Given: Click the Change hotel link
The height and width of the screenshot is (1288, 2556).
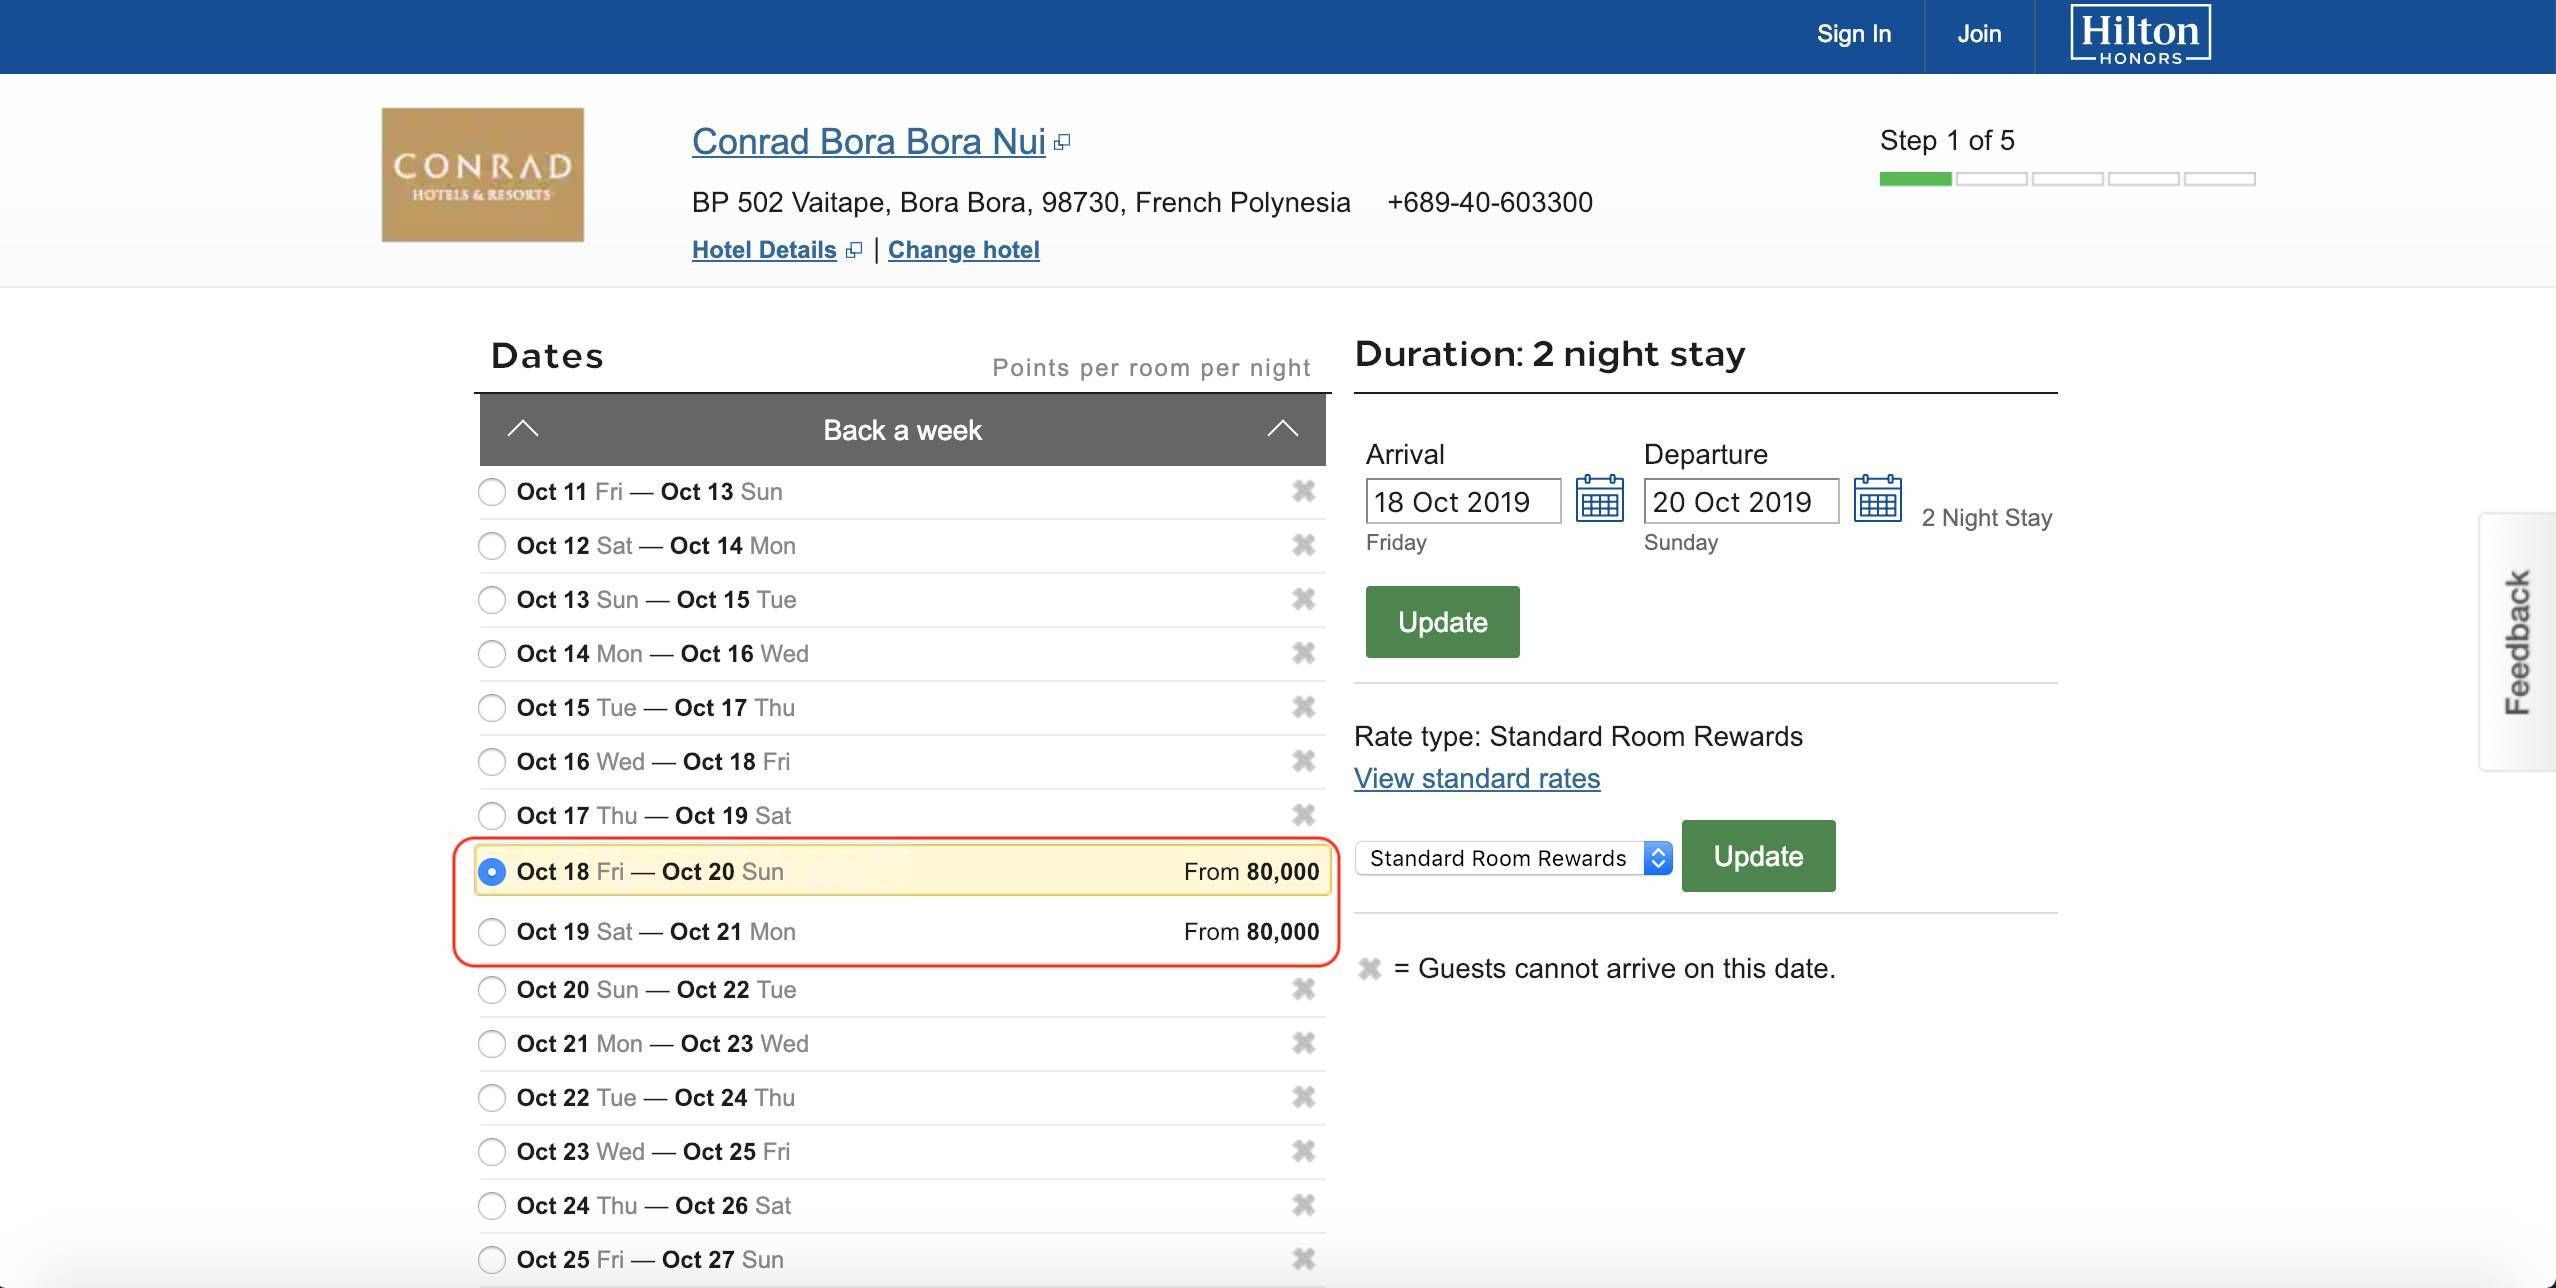Looking at the screenshot, I should point(963,250).
